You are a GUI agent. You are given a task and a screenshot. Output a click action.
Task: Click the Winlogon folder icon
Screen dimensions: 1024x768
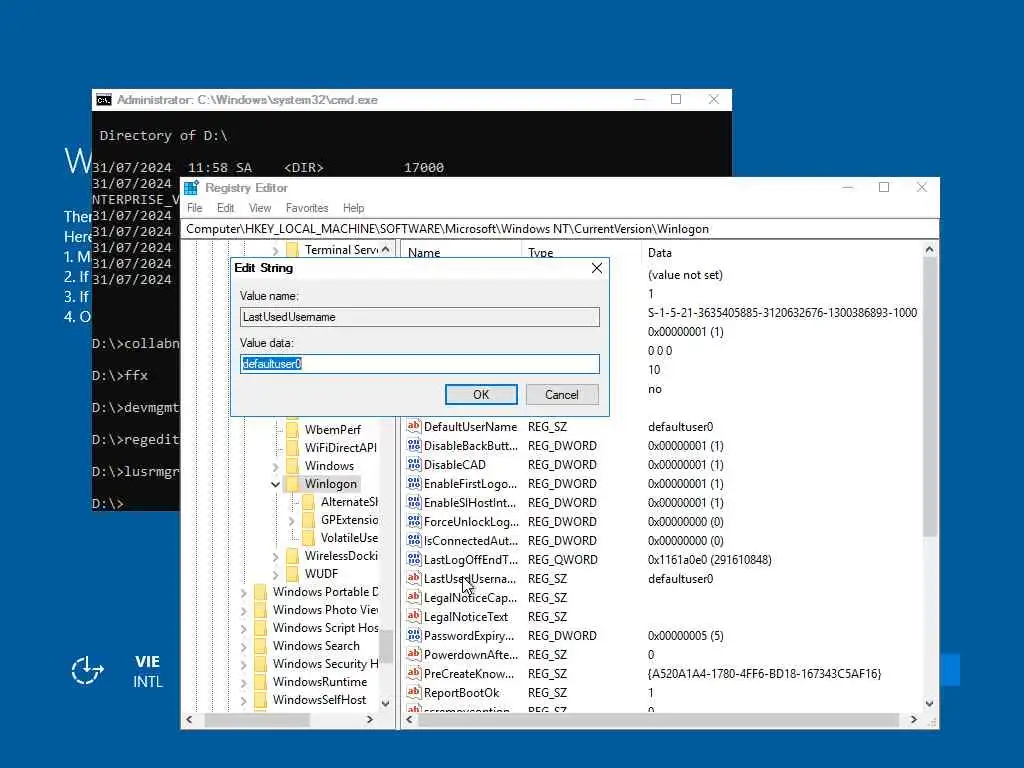[x=293, y=484]
